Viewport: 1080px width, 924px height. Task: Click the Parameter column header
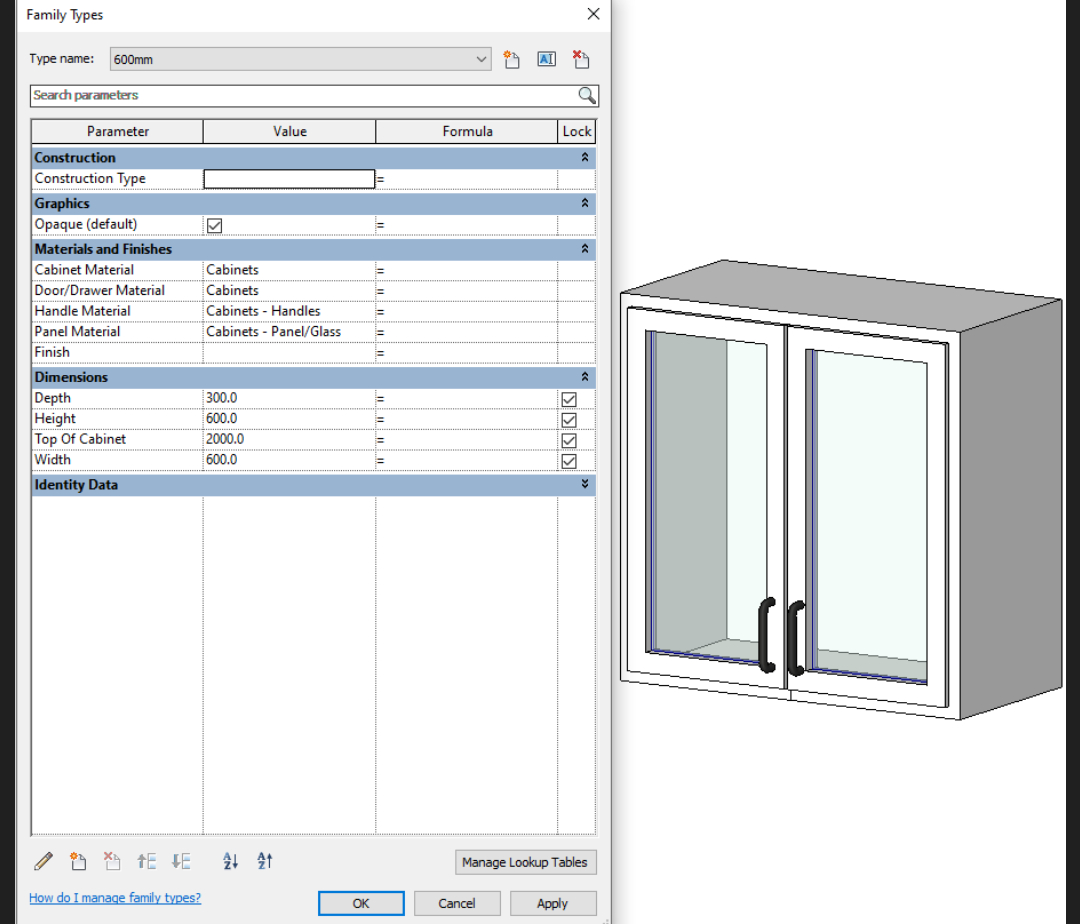(x=117, y=131)
